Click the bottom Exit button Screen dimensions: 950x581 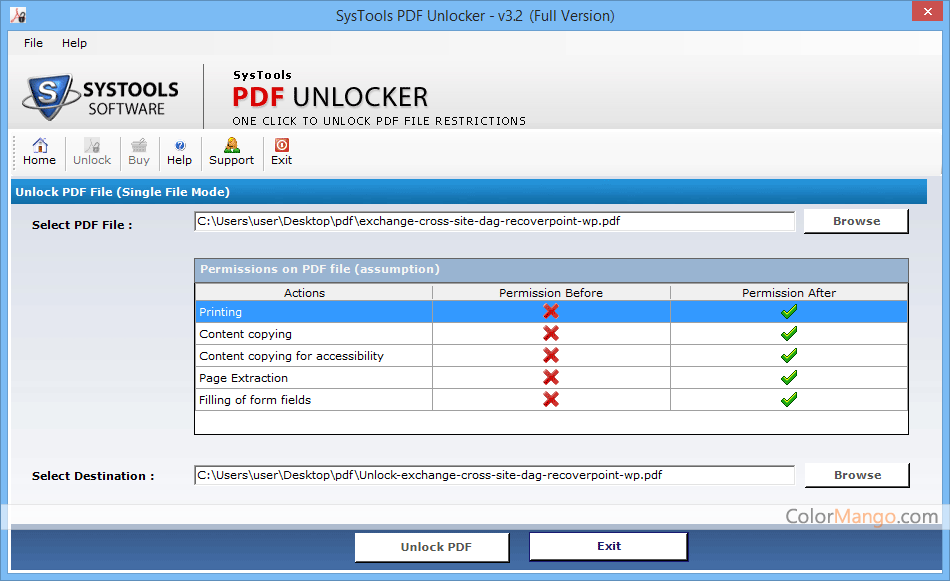tap(608, 547)
